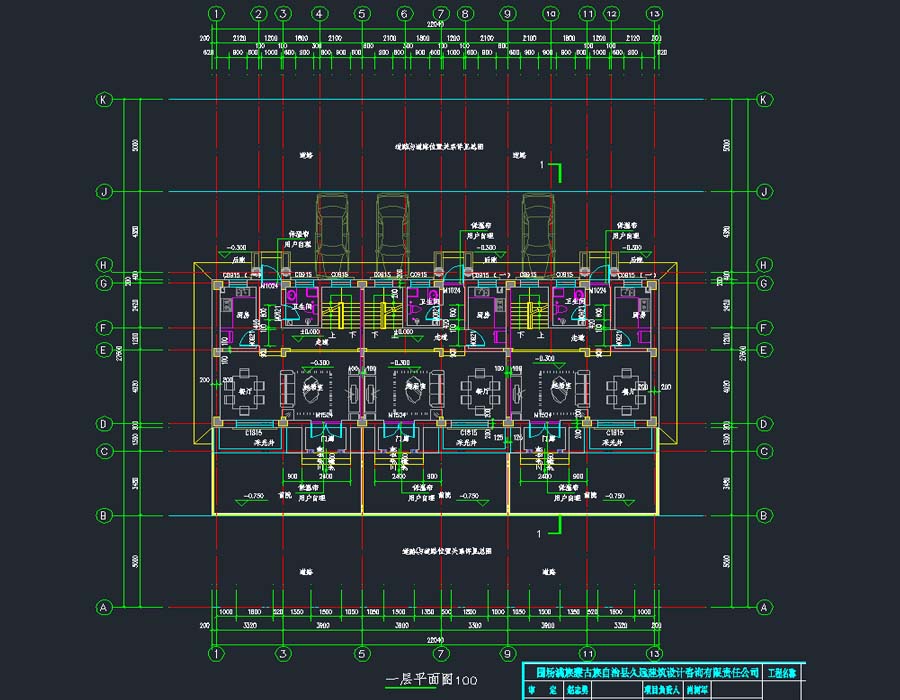Click axis bubble 2 in the top grid row
900x700 pixels.
(259, 14)
